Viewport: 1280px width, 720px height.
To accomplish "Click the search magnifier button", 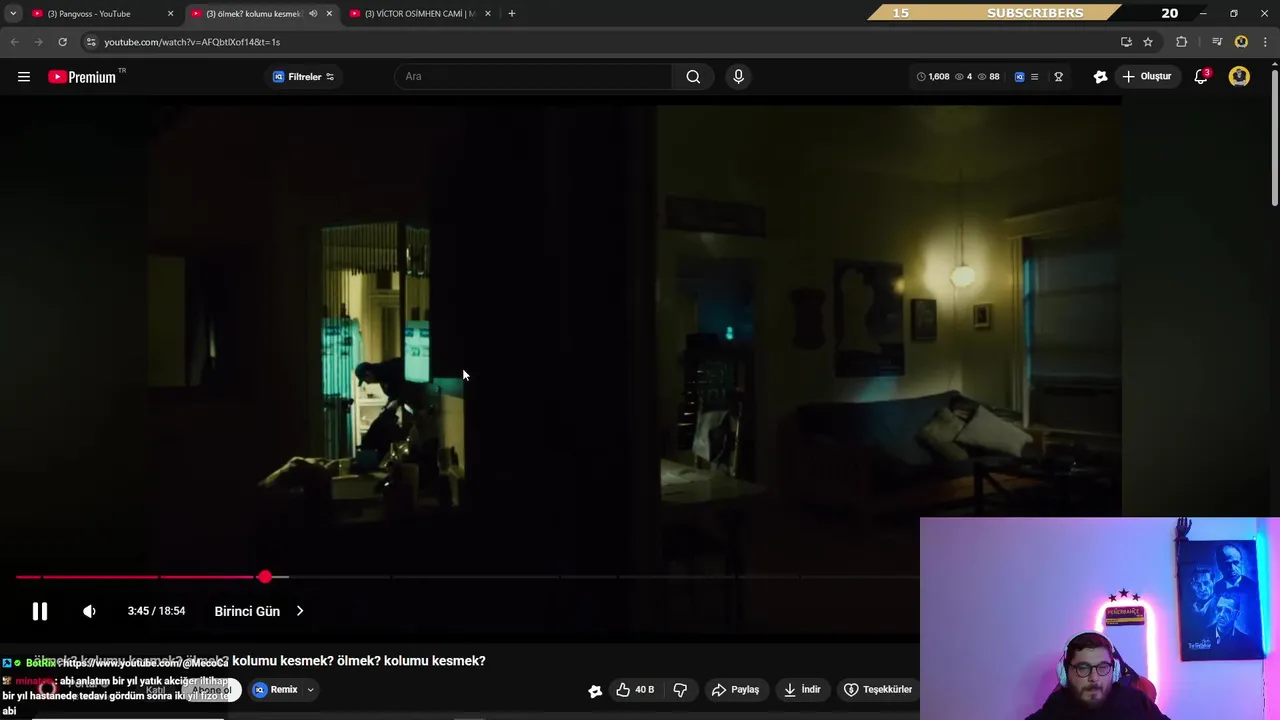I will coord(693,77).
